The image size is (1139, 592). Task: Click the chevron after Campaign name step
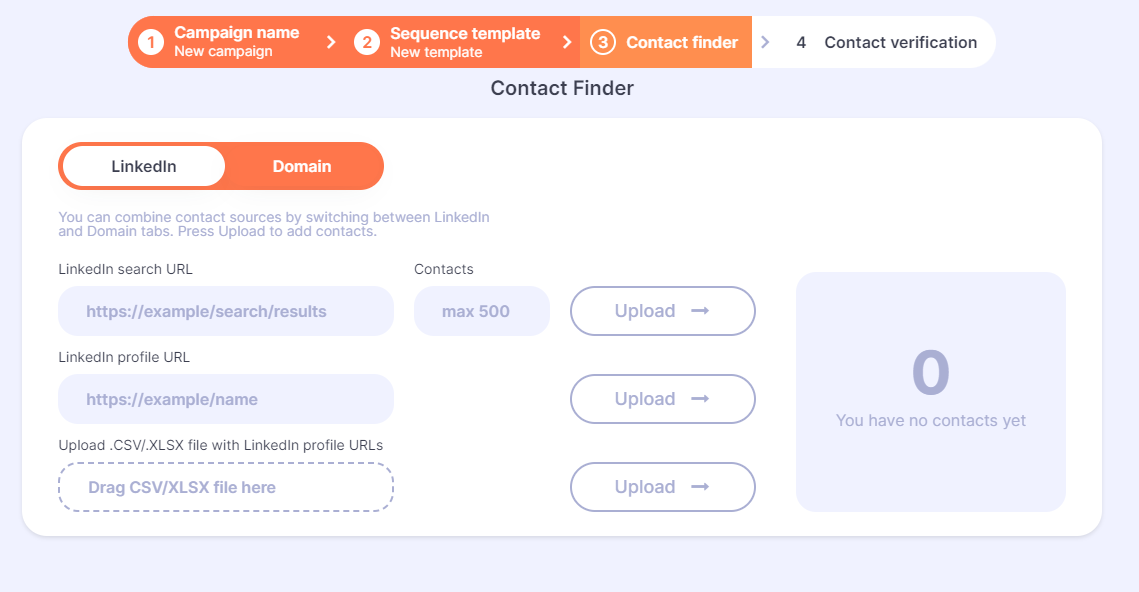click(x=331, y=42)
